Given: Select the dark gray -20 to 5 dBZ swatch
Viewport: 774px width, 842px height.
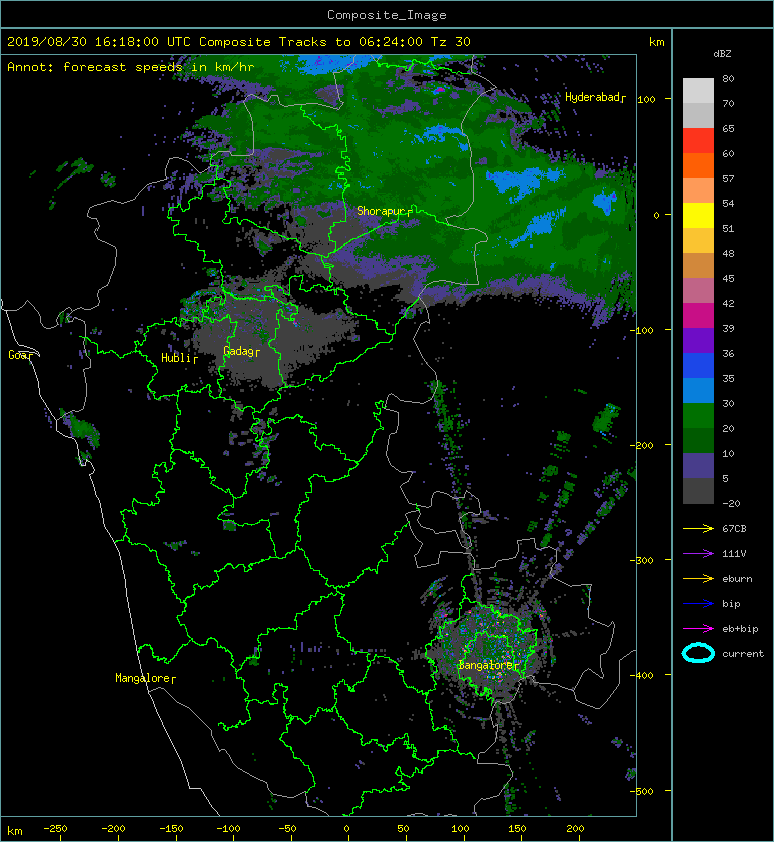Looking at the screenshot, I should point(698,491).
